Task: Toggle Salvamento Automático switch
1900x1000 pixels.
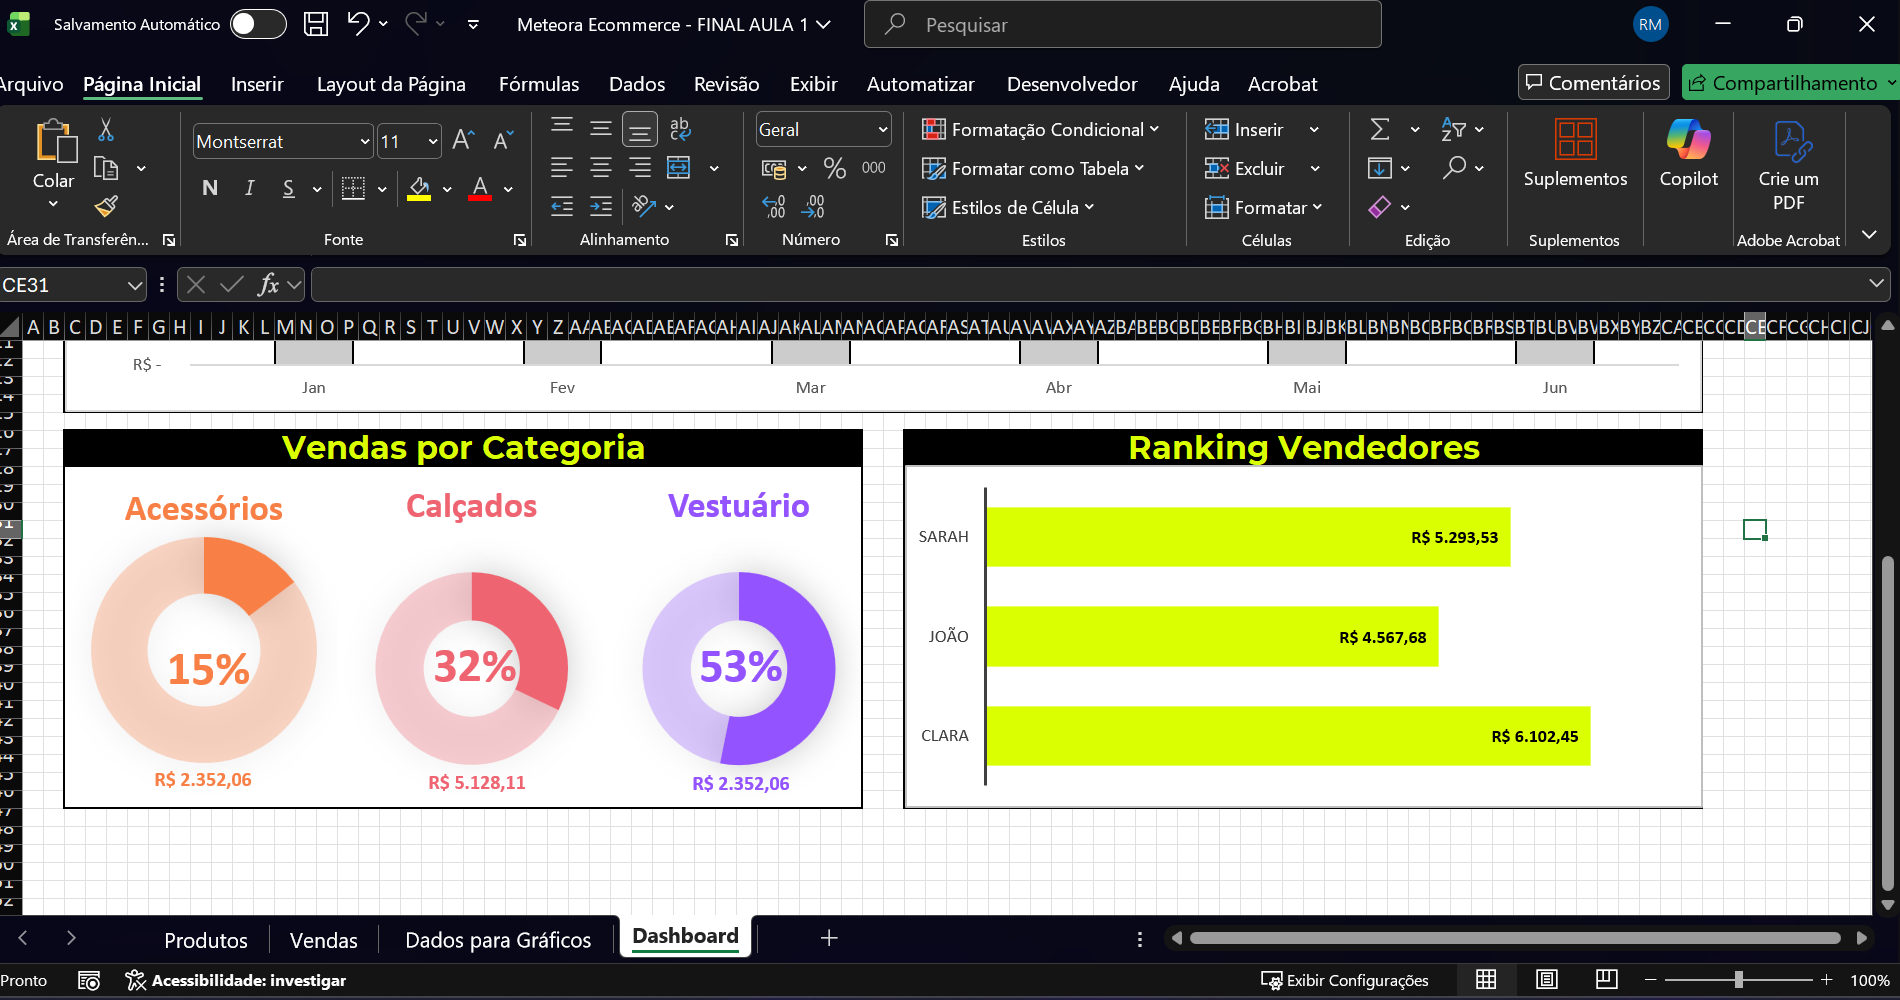Action: click(x=258, y=24)
